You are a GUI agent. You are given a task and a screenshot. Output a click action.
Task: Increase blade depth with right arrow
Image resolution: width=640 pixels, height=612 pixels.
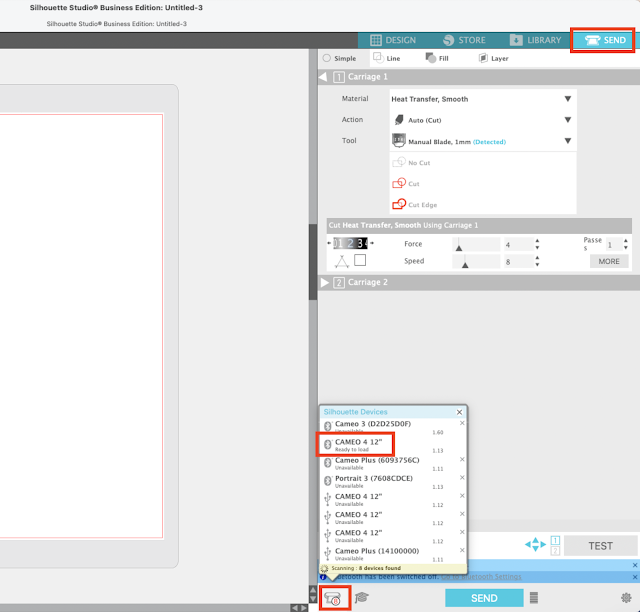click(372, 243)
